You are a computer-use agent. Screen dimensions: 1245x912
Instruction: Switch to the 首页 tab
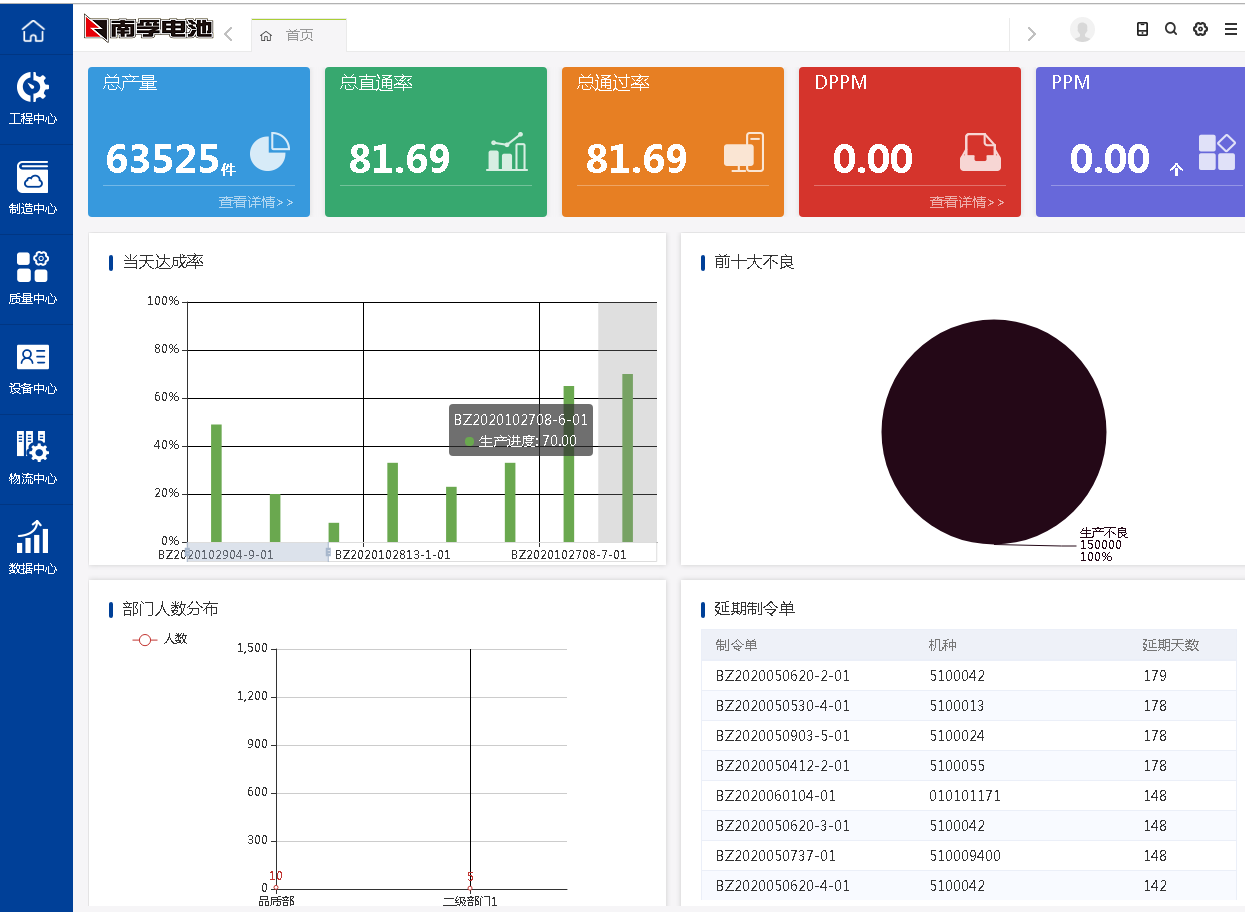coord(297,33)
